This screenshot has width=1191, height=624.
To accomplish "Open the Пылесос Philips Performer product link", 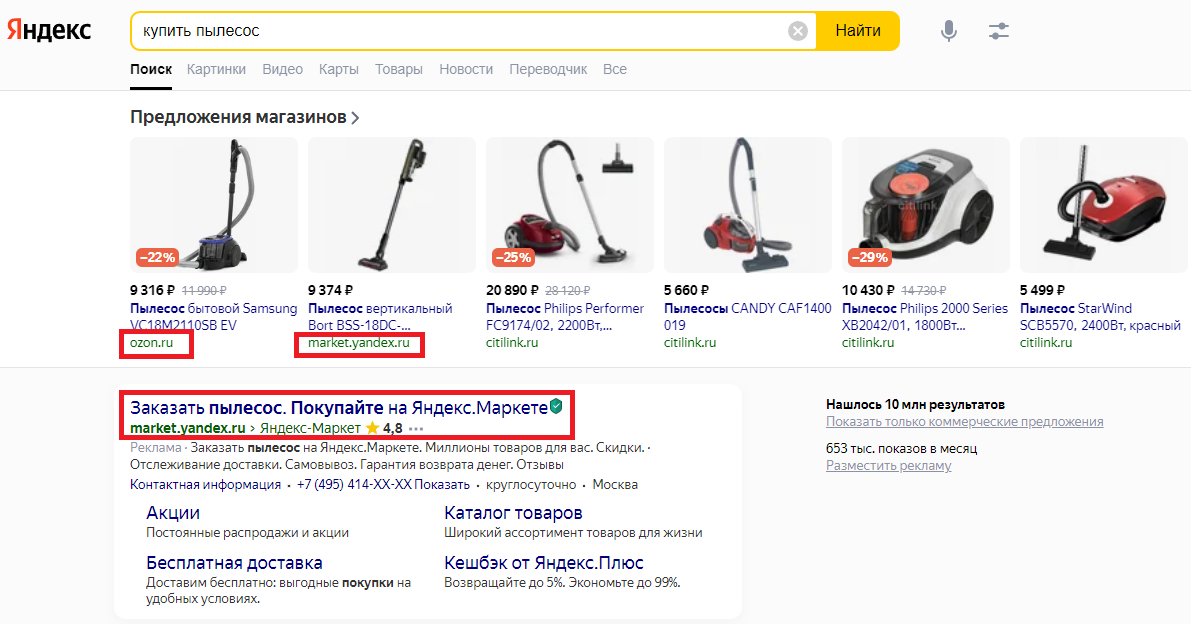I will click(565, 317).
